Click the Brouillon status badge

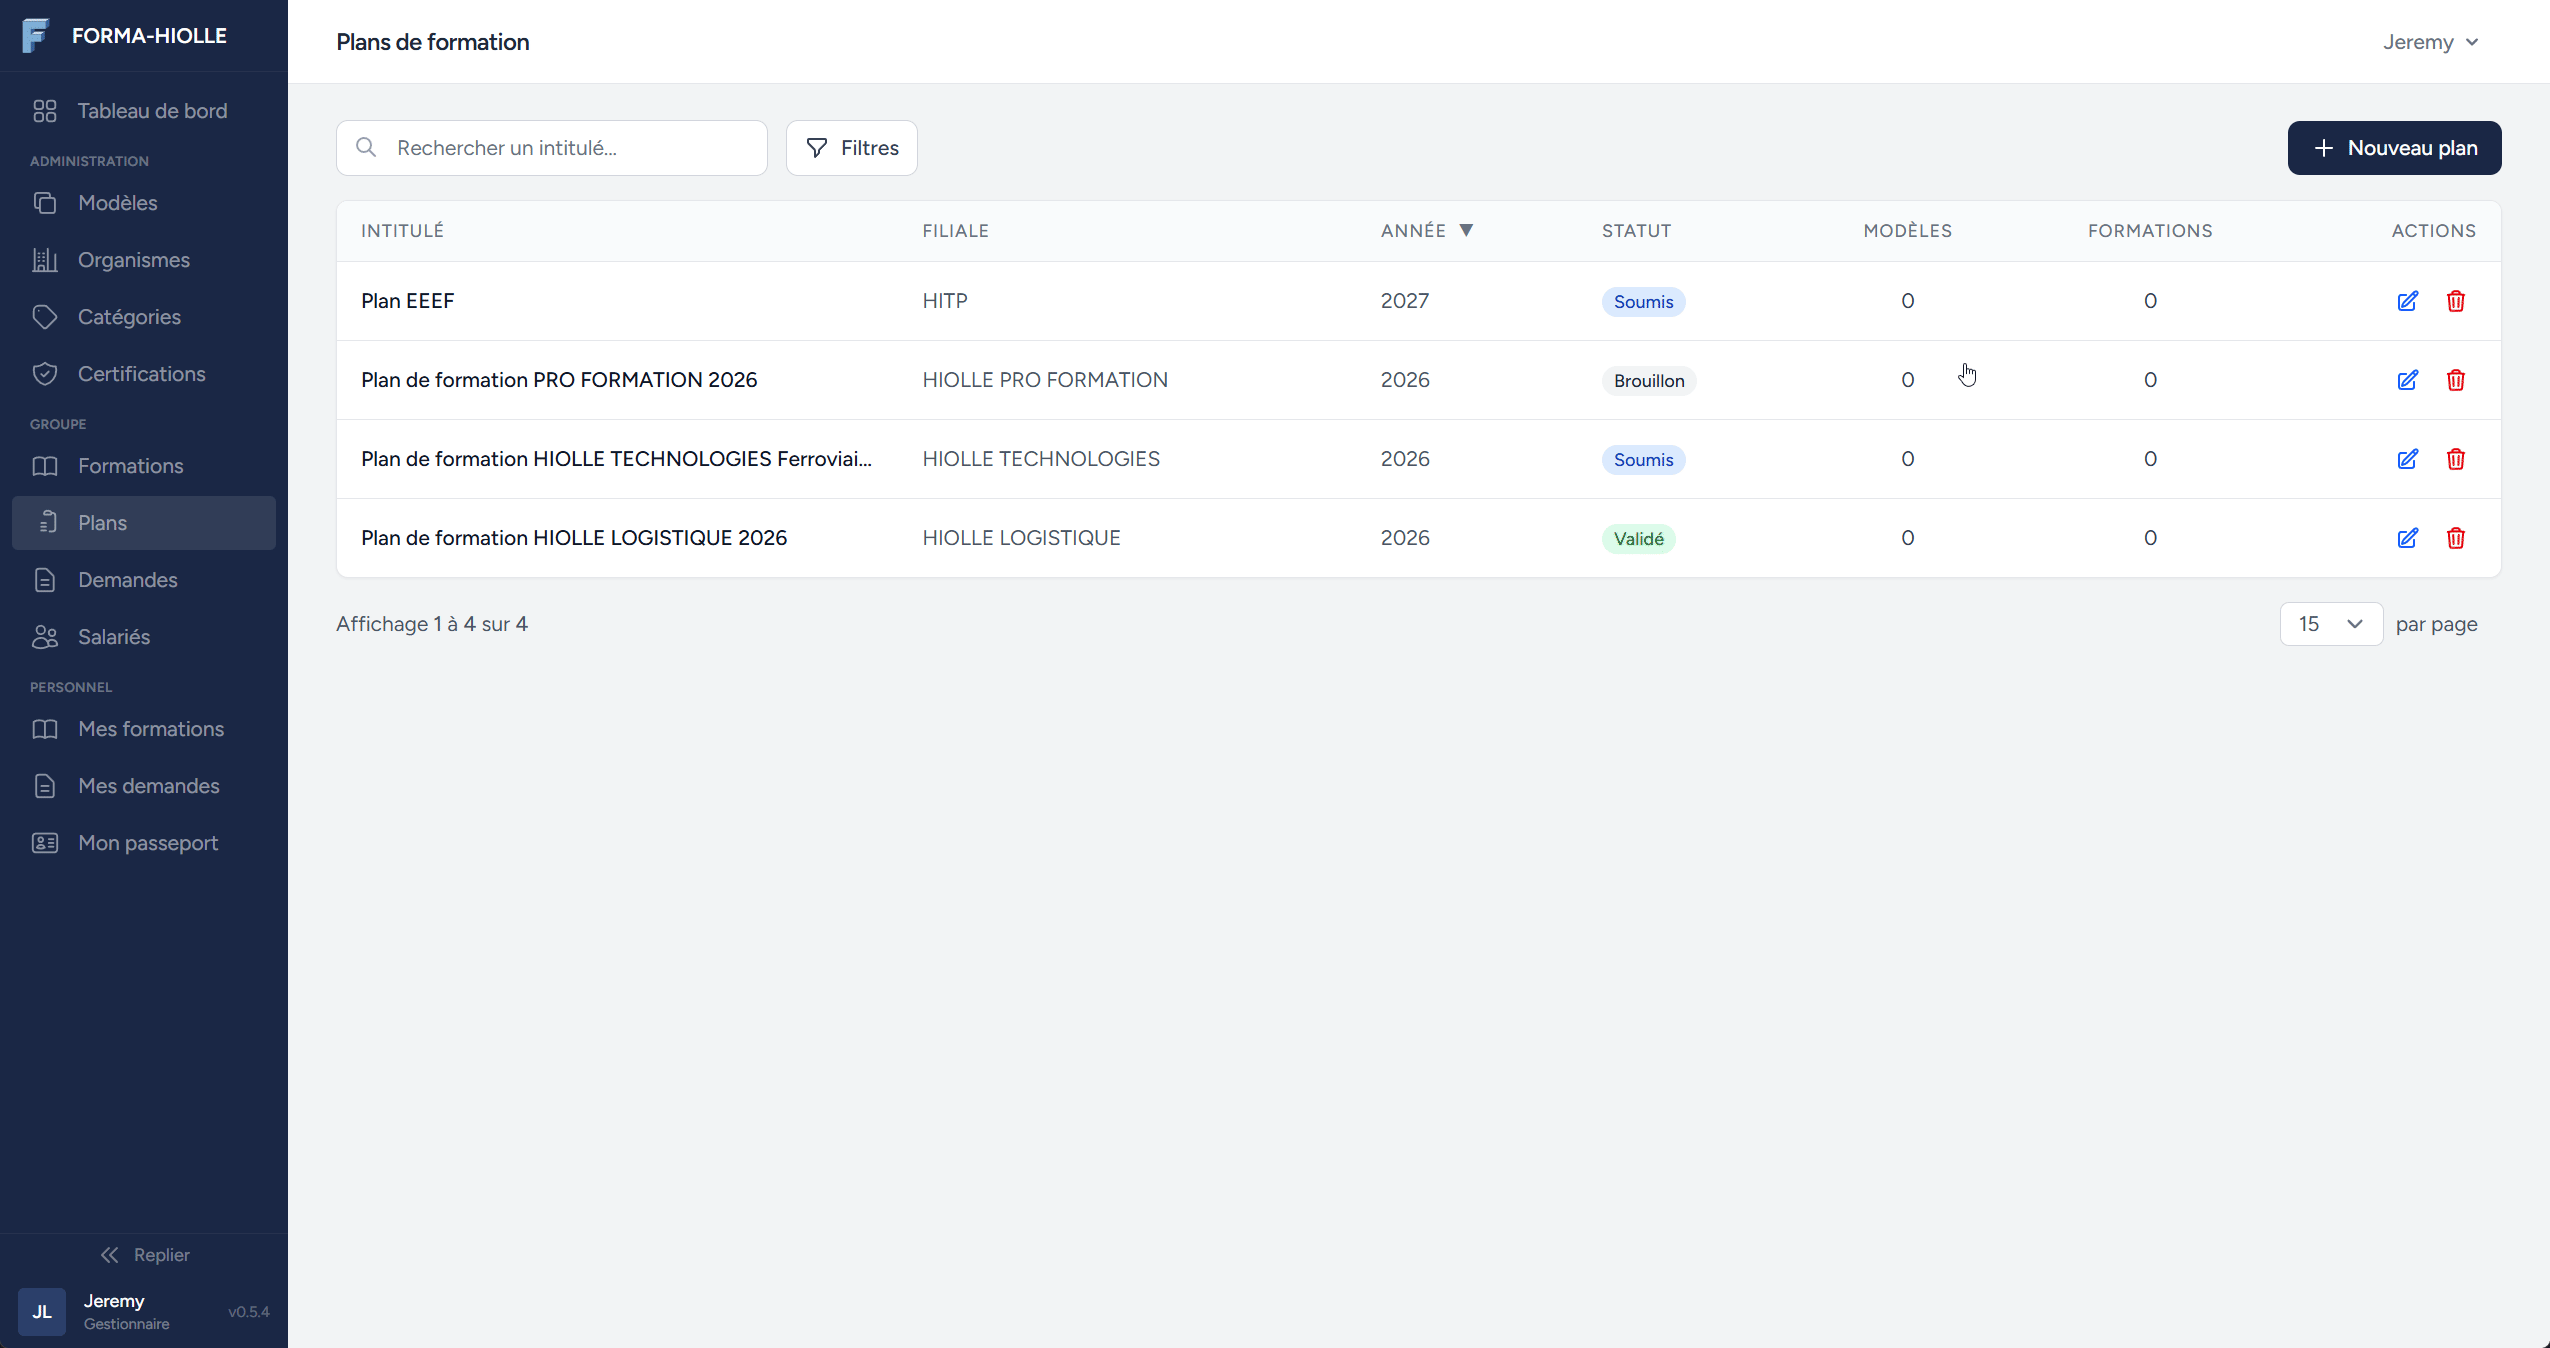[1649, 381]
